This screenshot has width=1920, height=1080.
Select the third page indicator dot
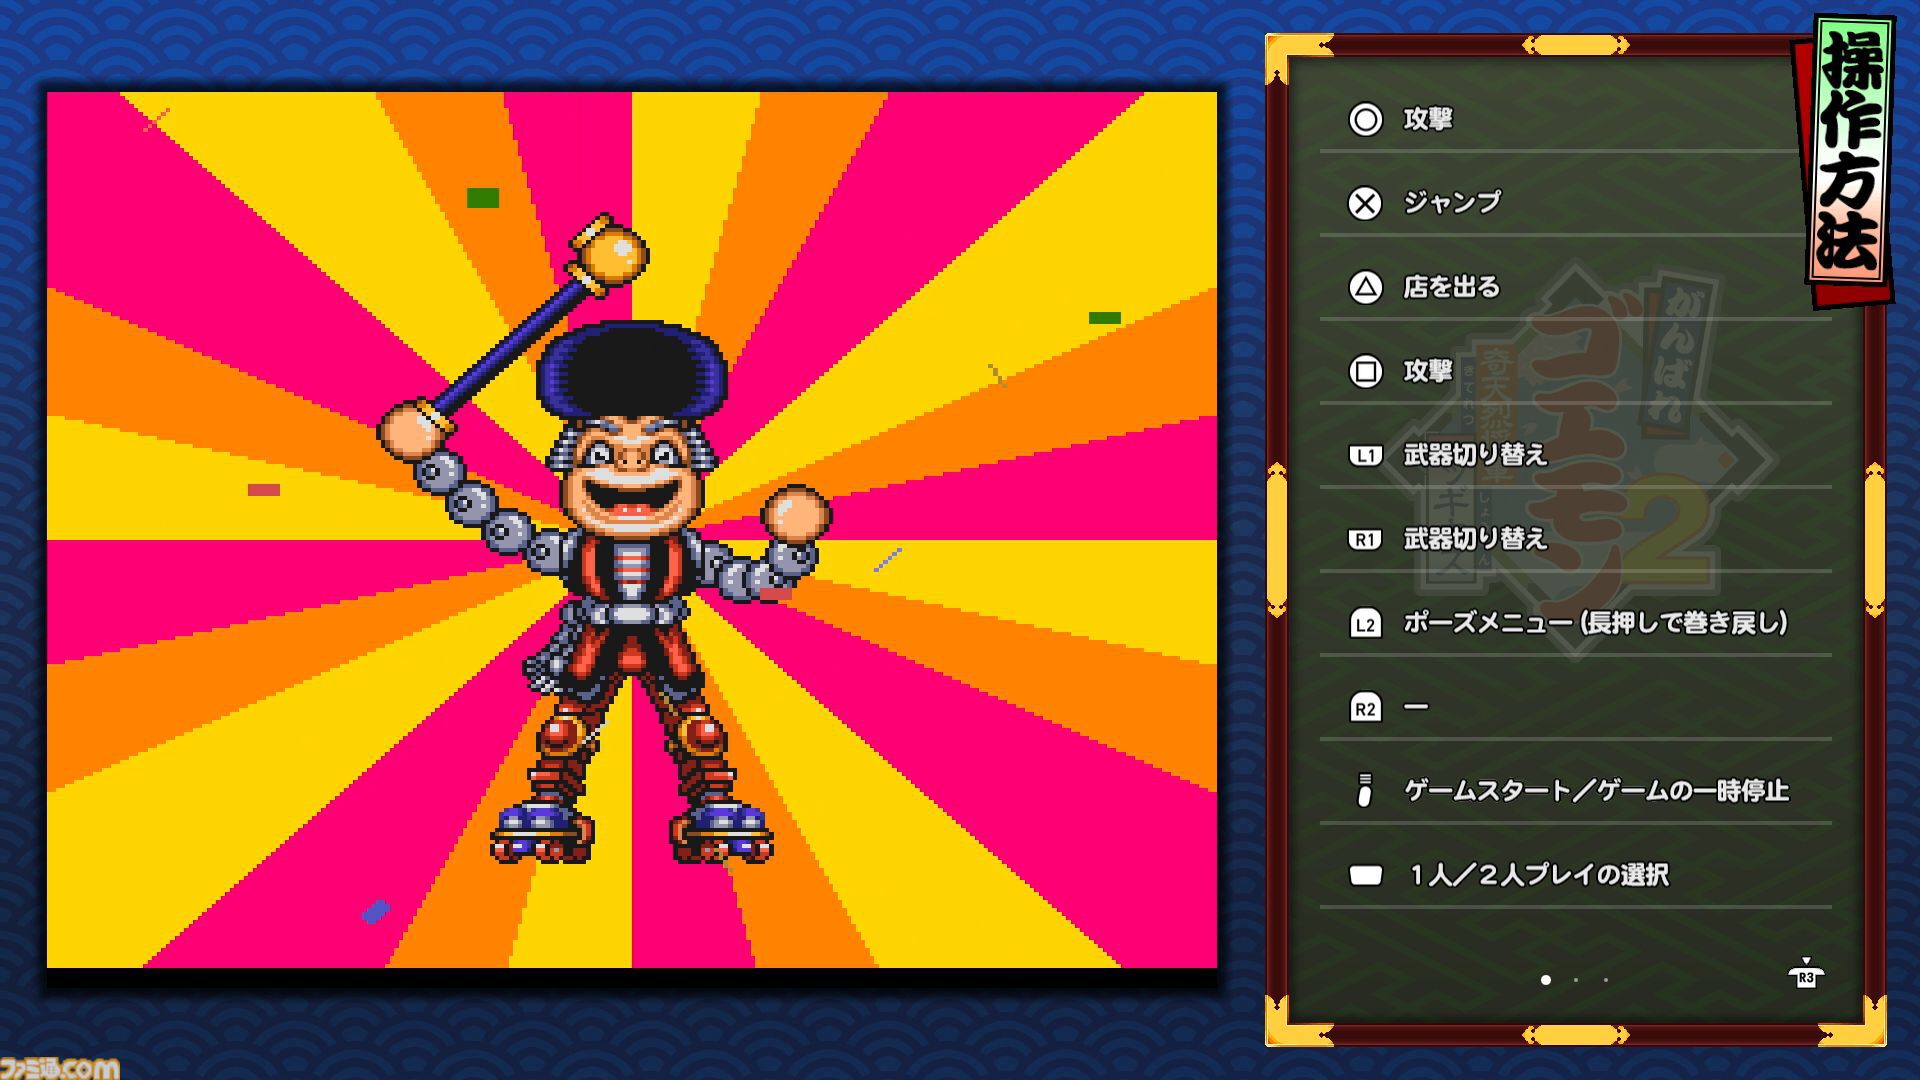point(1606,980)
